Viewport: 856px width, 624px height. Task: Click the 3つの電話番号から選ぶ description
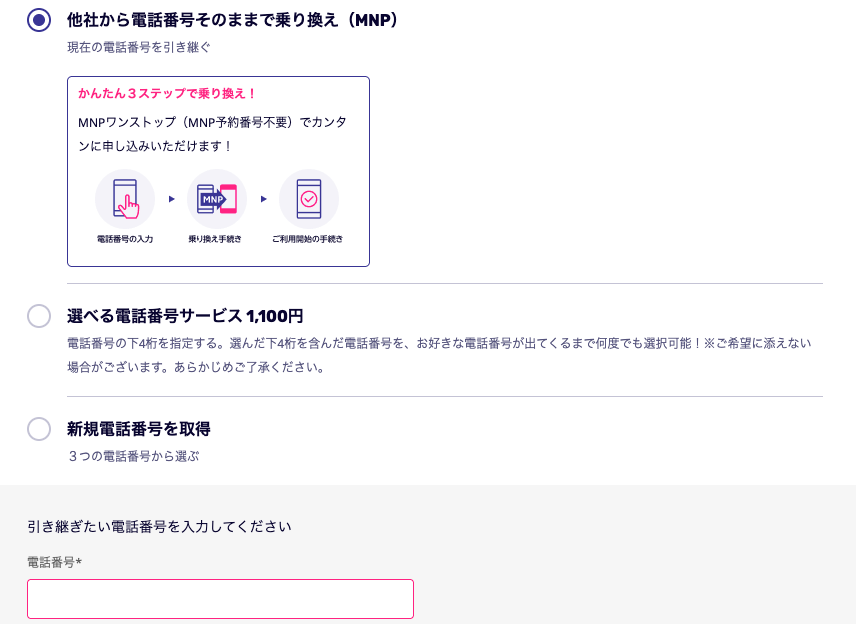[x=133, y=456]
